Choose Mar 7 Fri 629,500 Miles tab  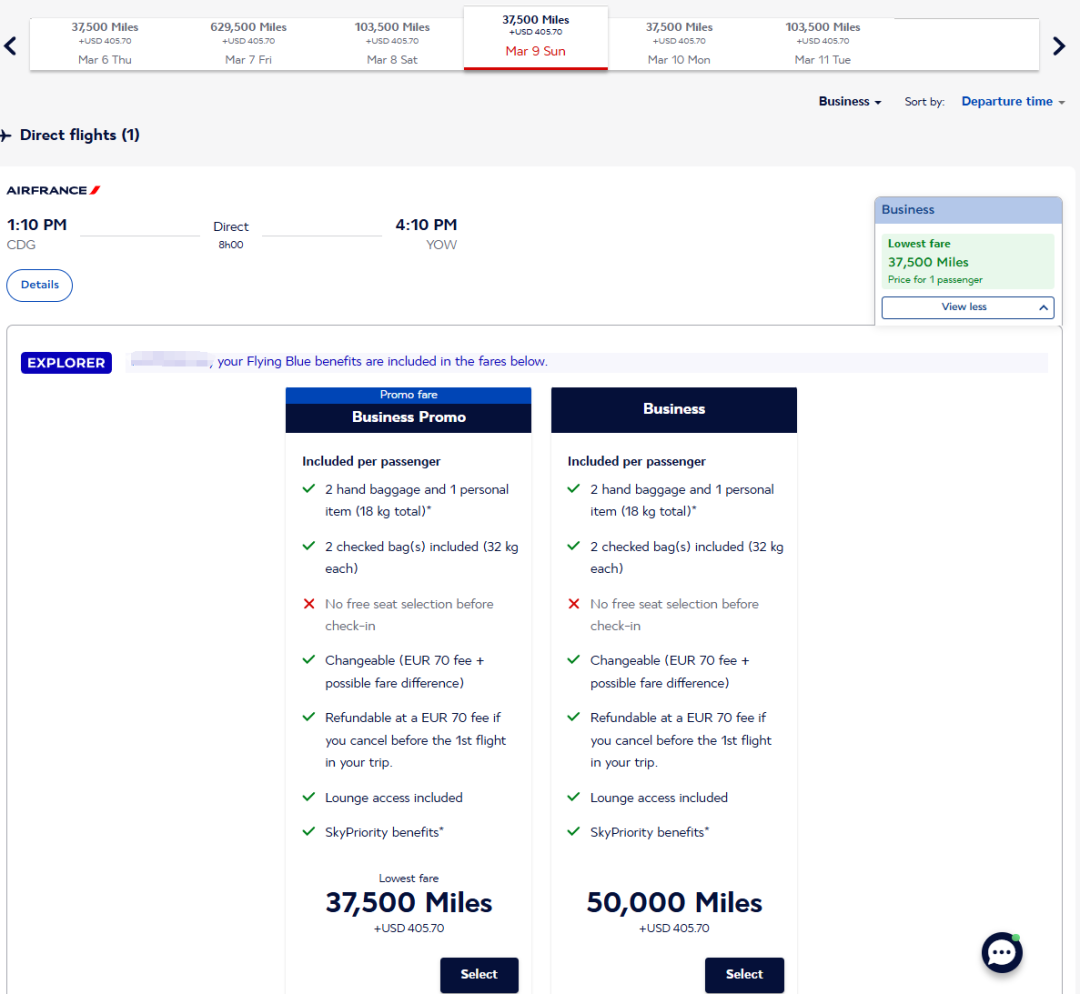248,42
